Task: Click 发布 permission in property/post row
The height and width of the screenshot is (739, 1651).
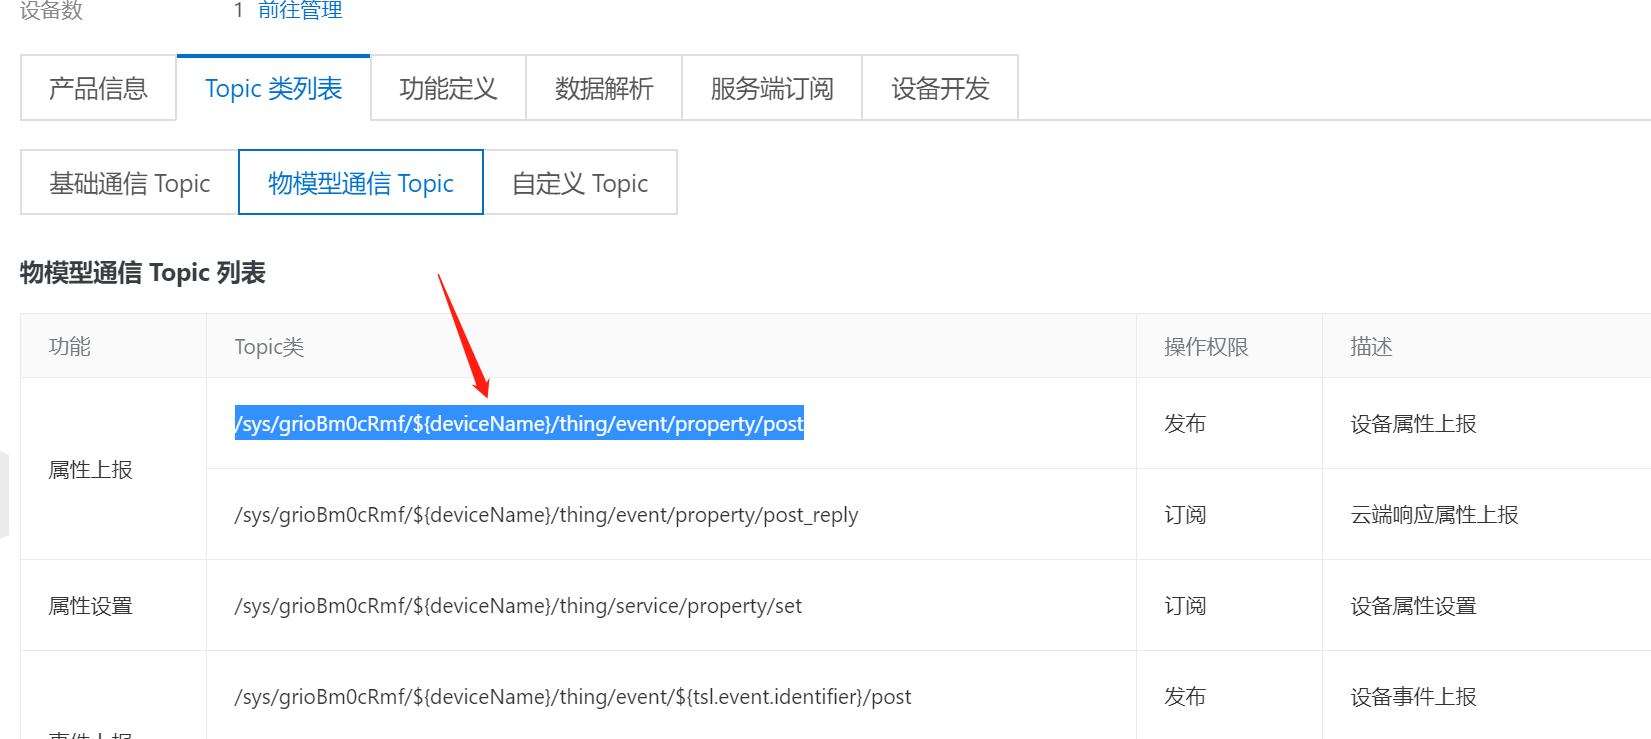Action: (1185, 423)
